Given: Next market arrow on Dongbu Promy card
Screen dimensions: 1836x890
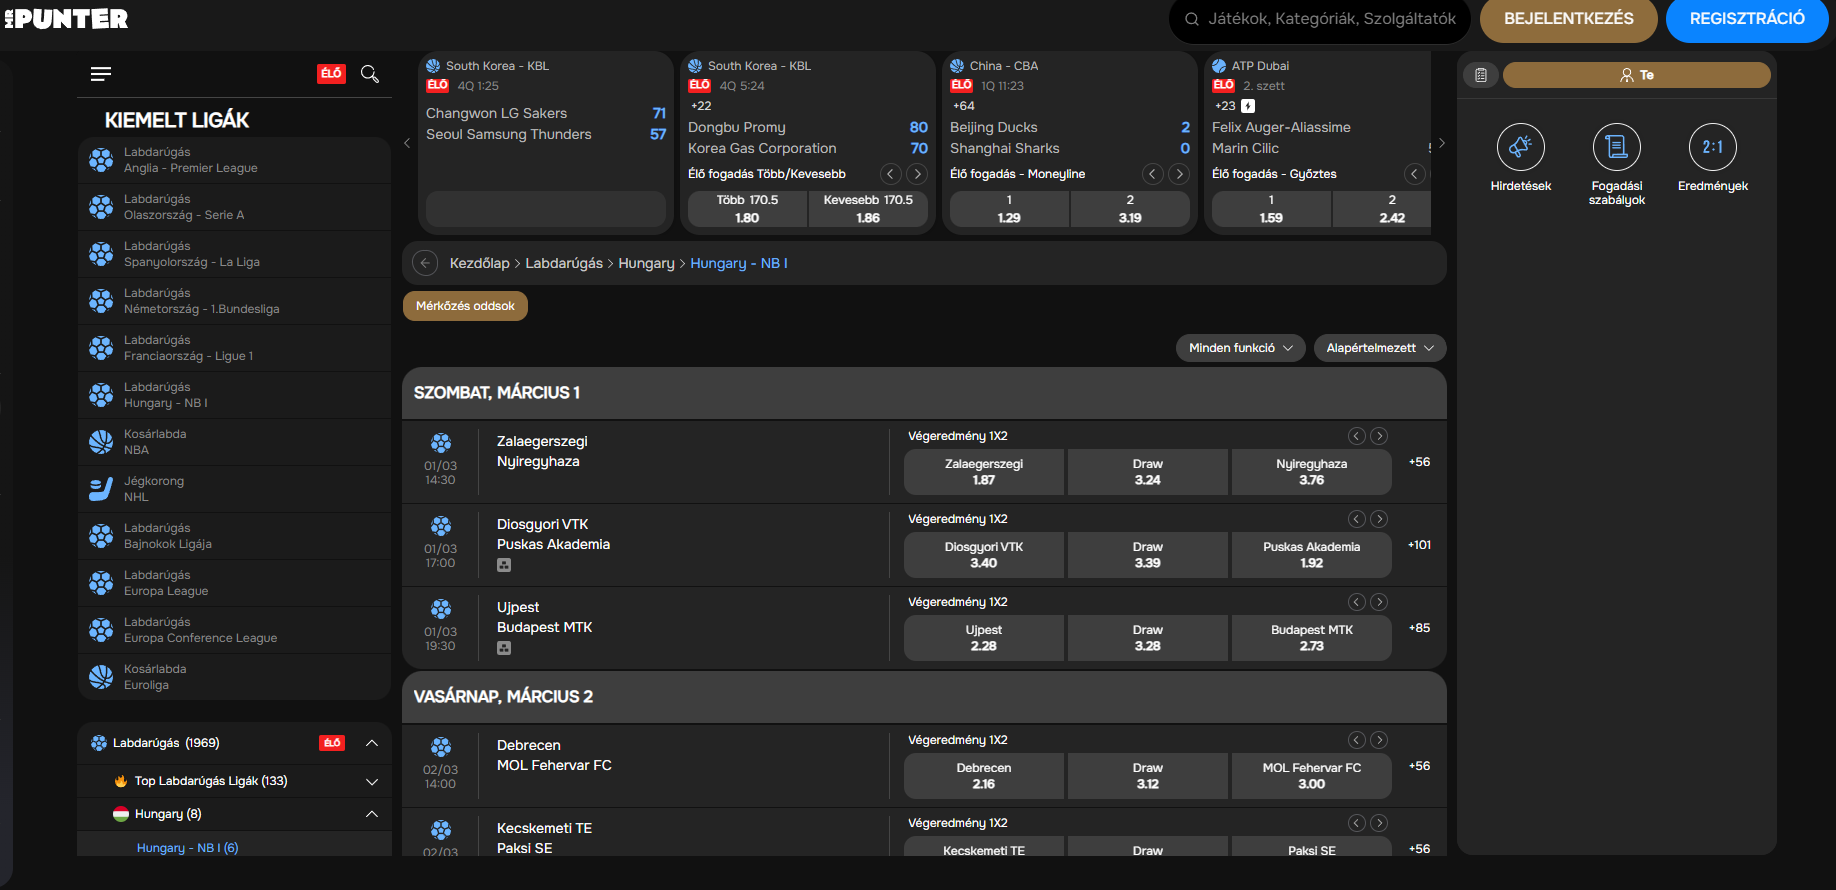Looking at the screenshot, I should (917, 174).
